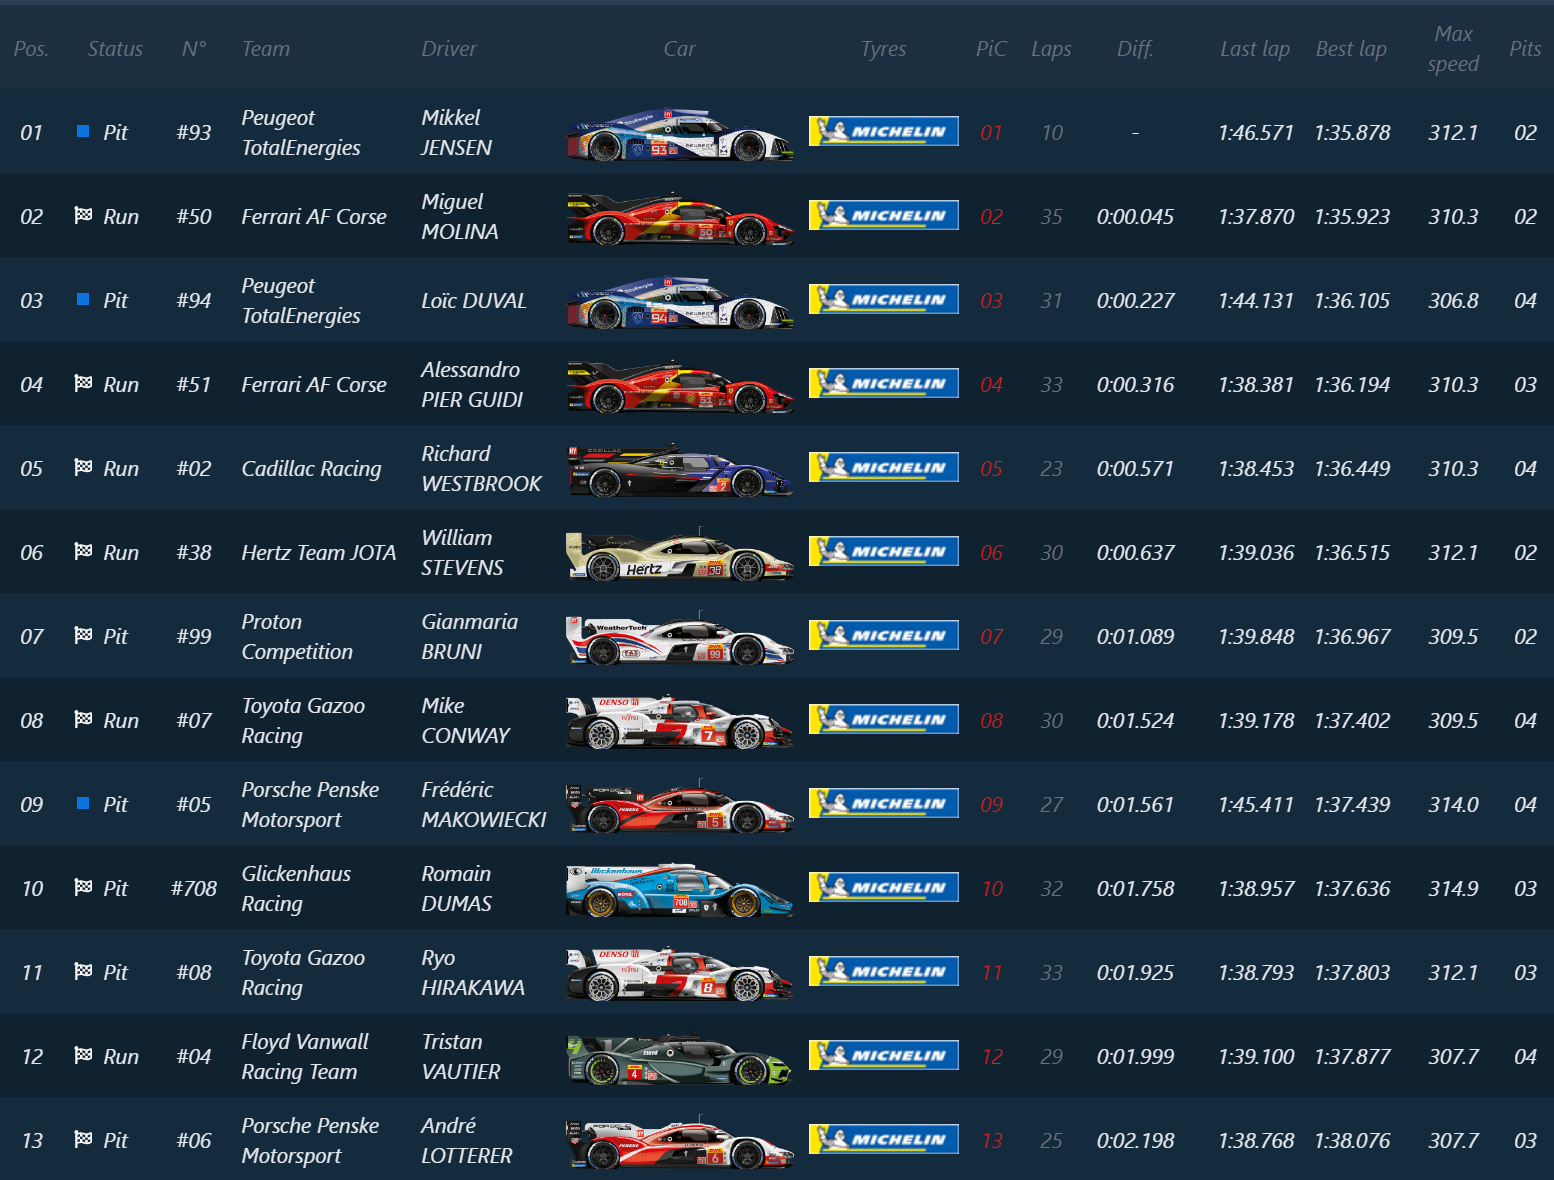This screenshot has height=1180, width=1554.
Task: Sort by the PiC column header
Action: (x=991, y=49)
